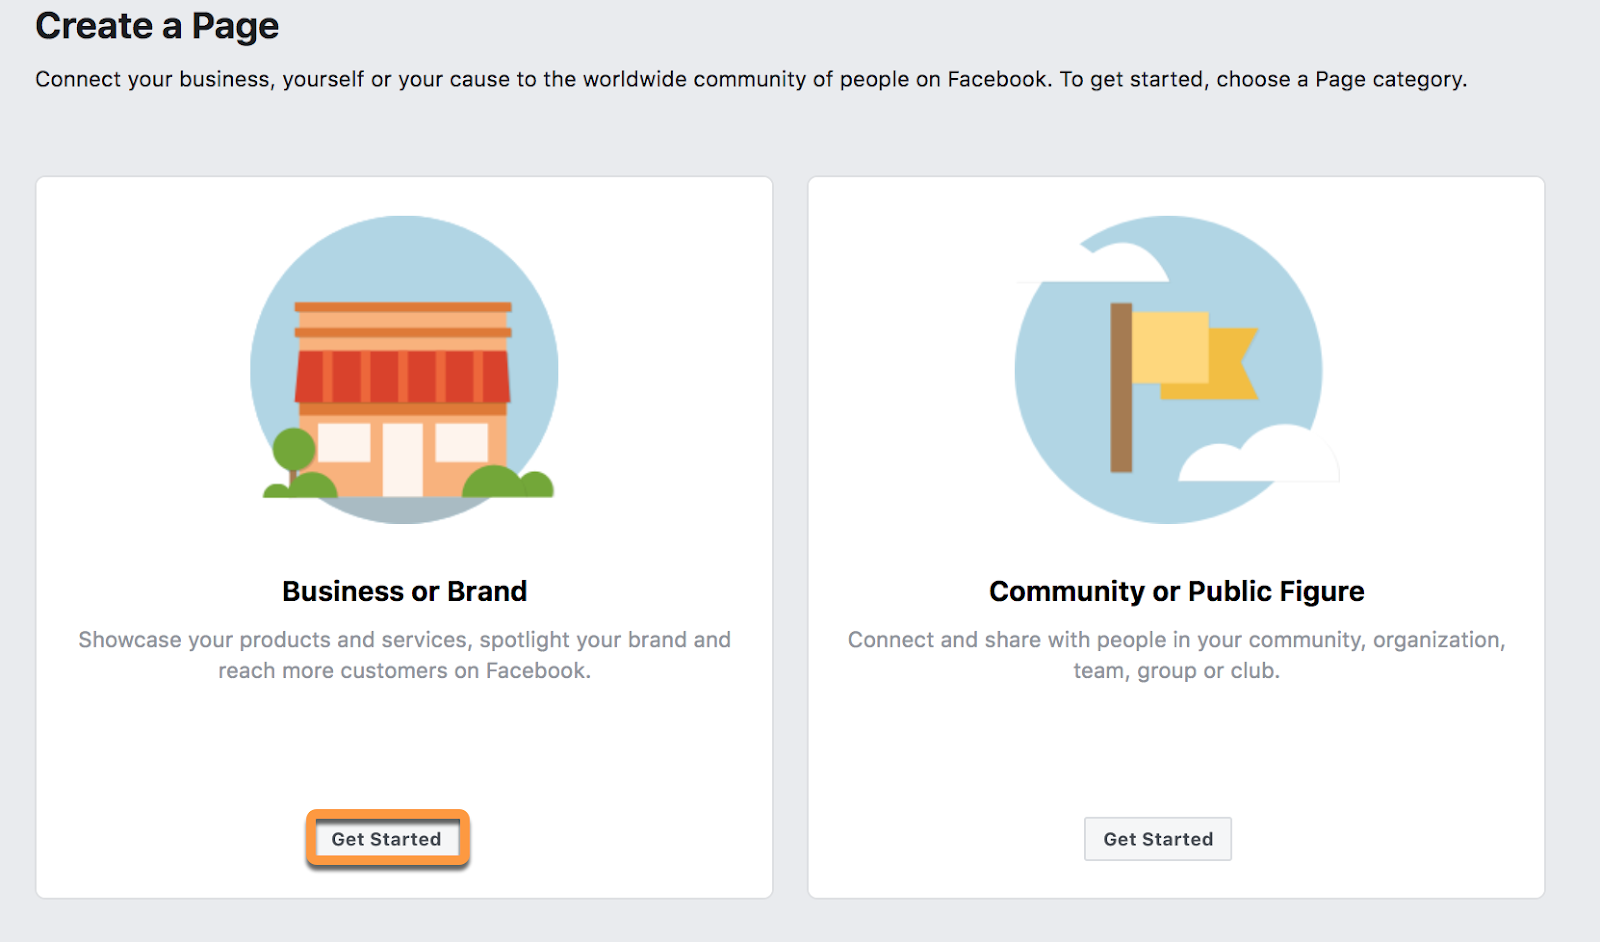This screenshot has width=1600, height=942.
Task: Click Get Started under Community or Public Figure
Action: tap(1157, 839)
